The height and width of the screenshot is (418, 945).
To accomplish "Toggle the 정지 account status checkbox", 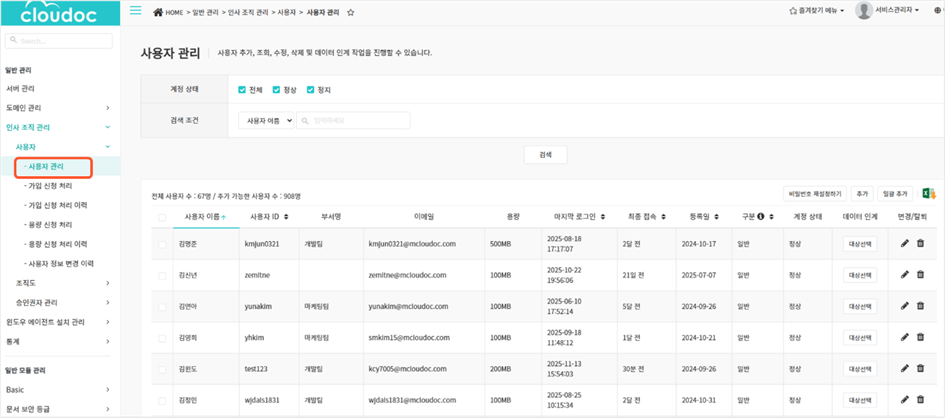I will [x=311, y=90].
